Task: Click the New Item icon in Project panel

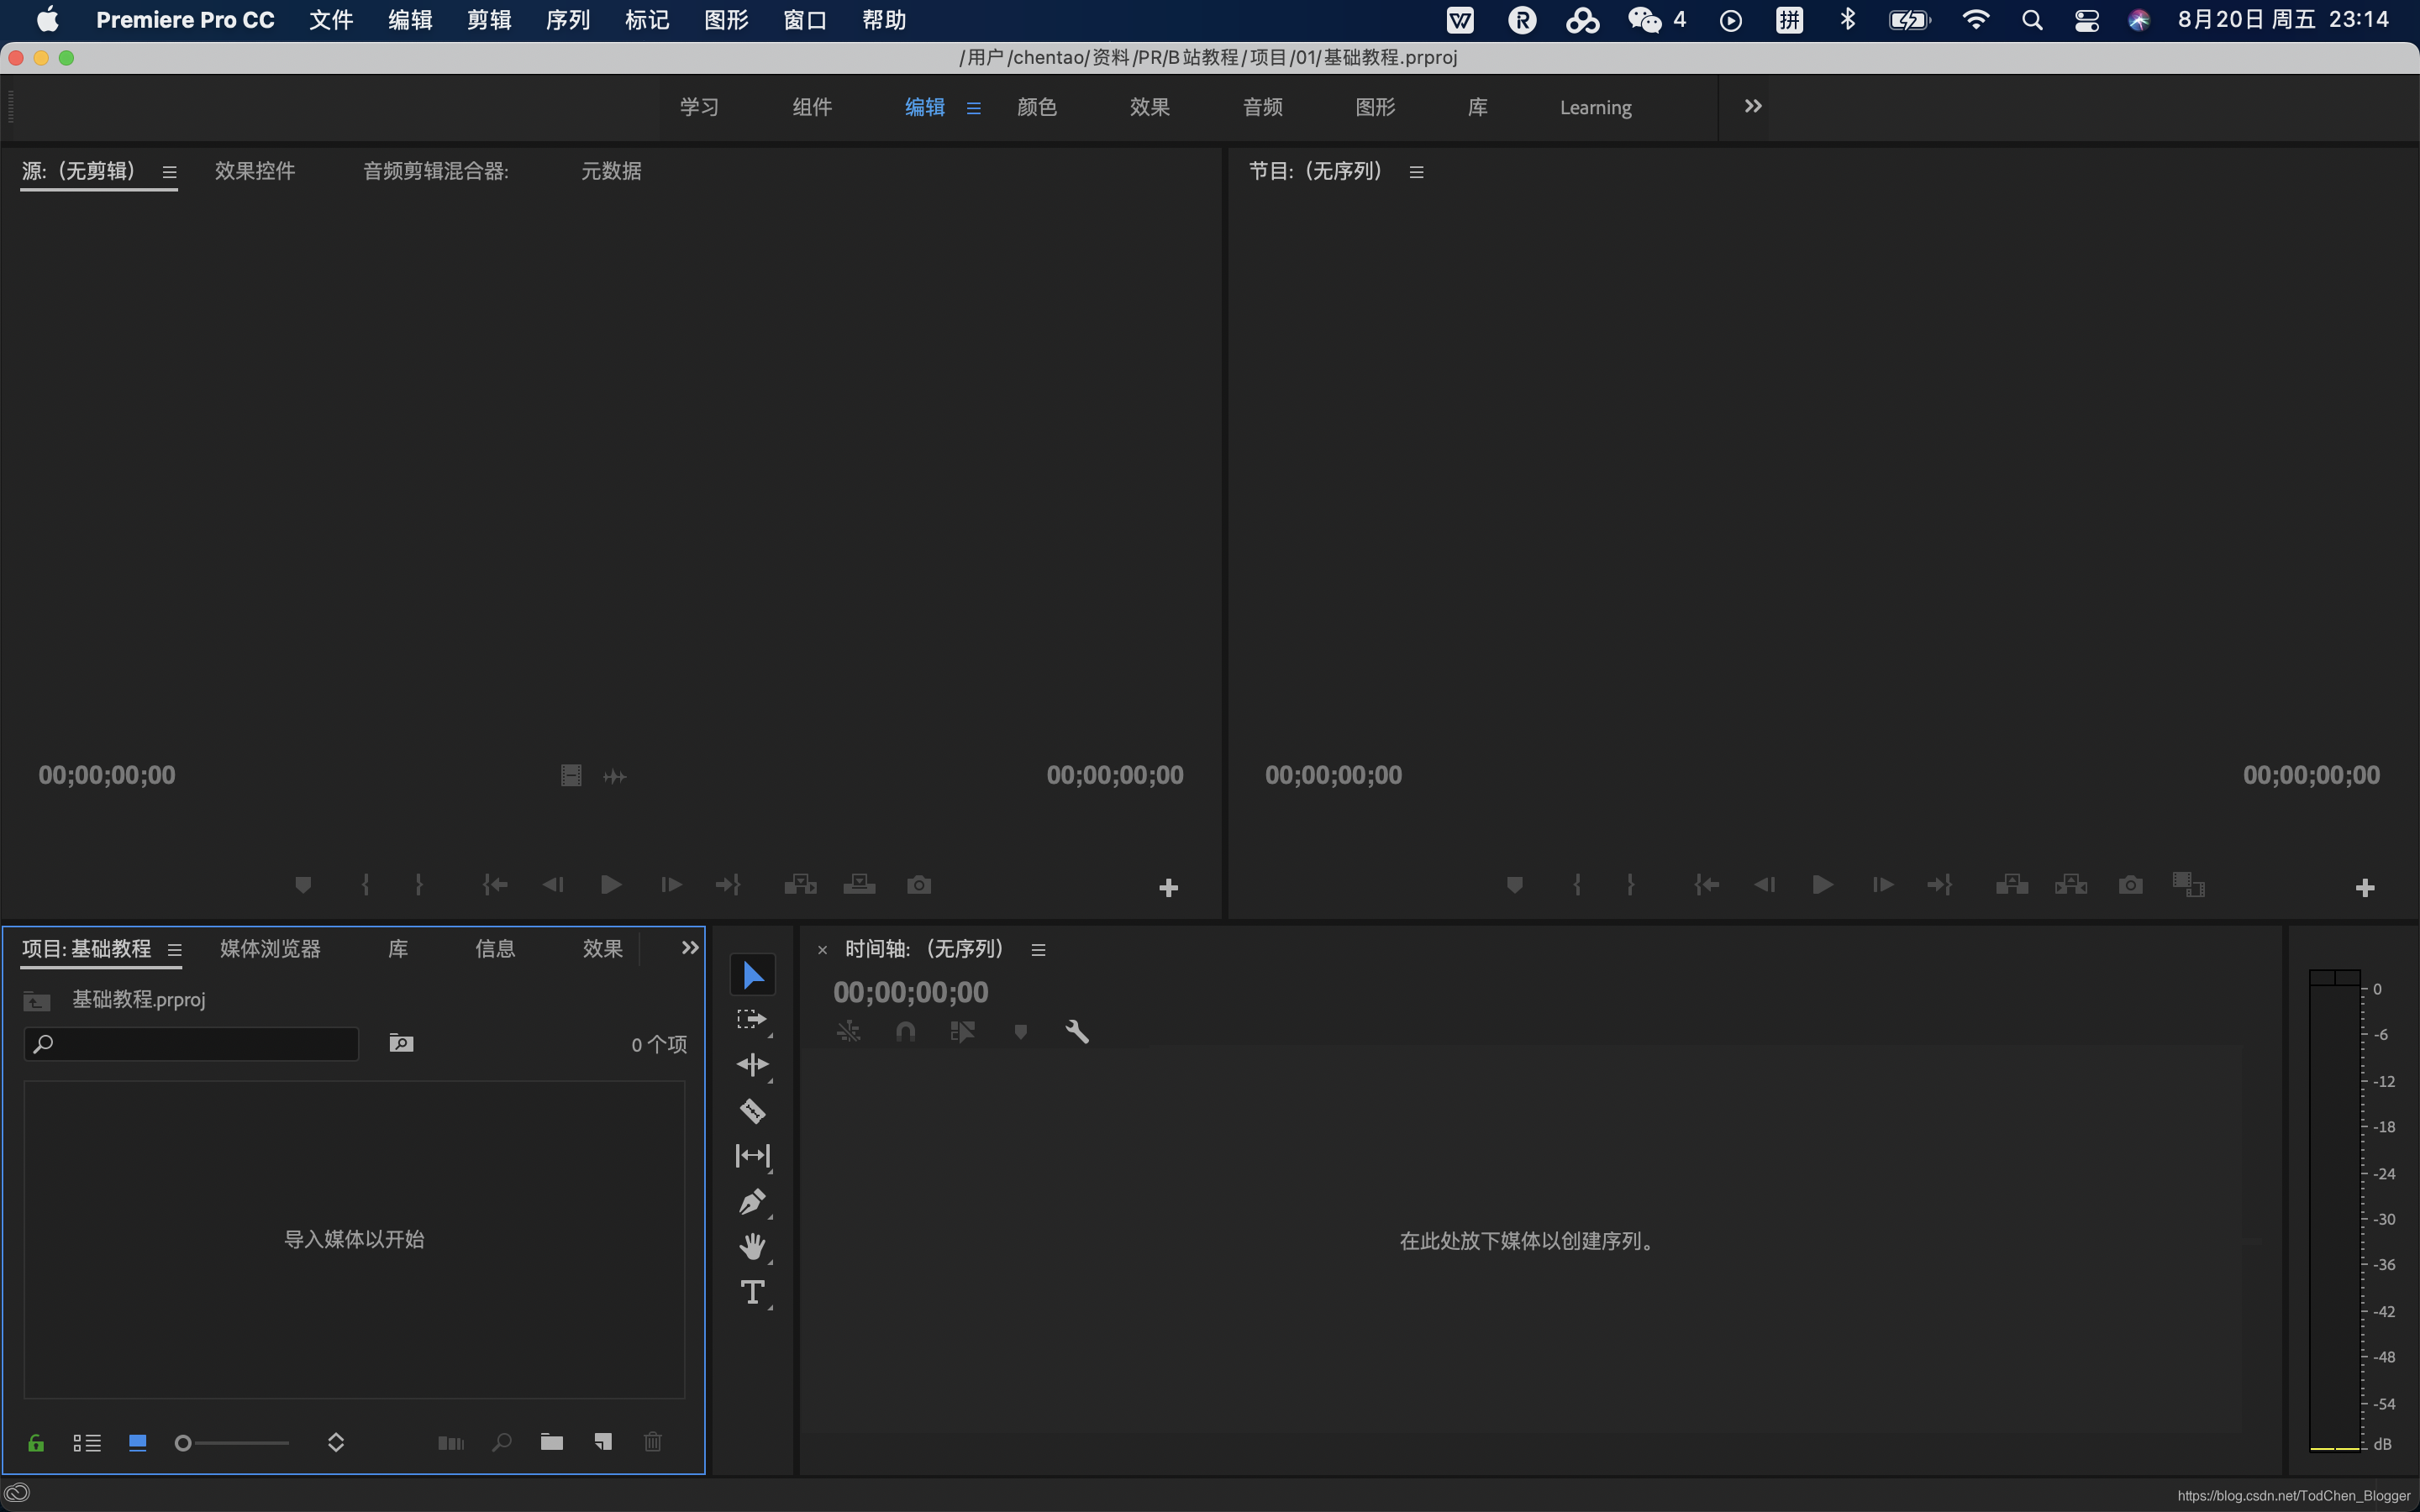Action: coord(603,1442)
